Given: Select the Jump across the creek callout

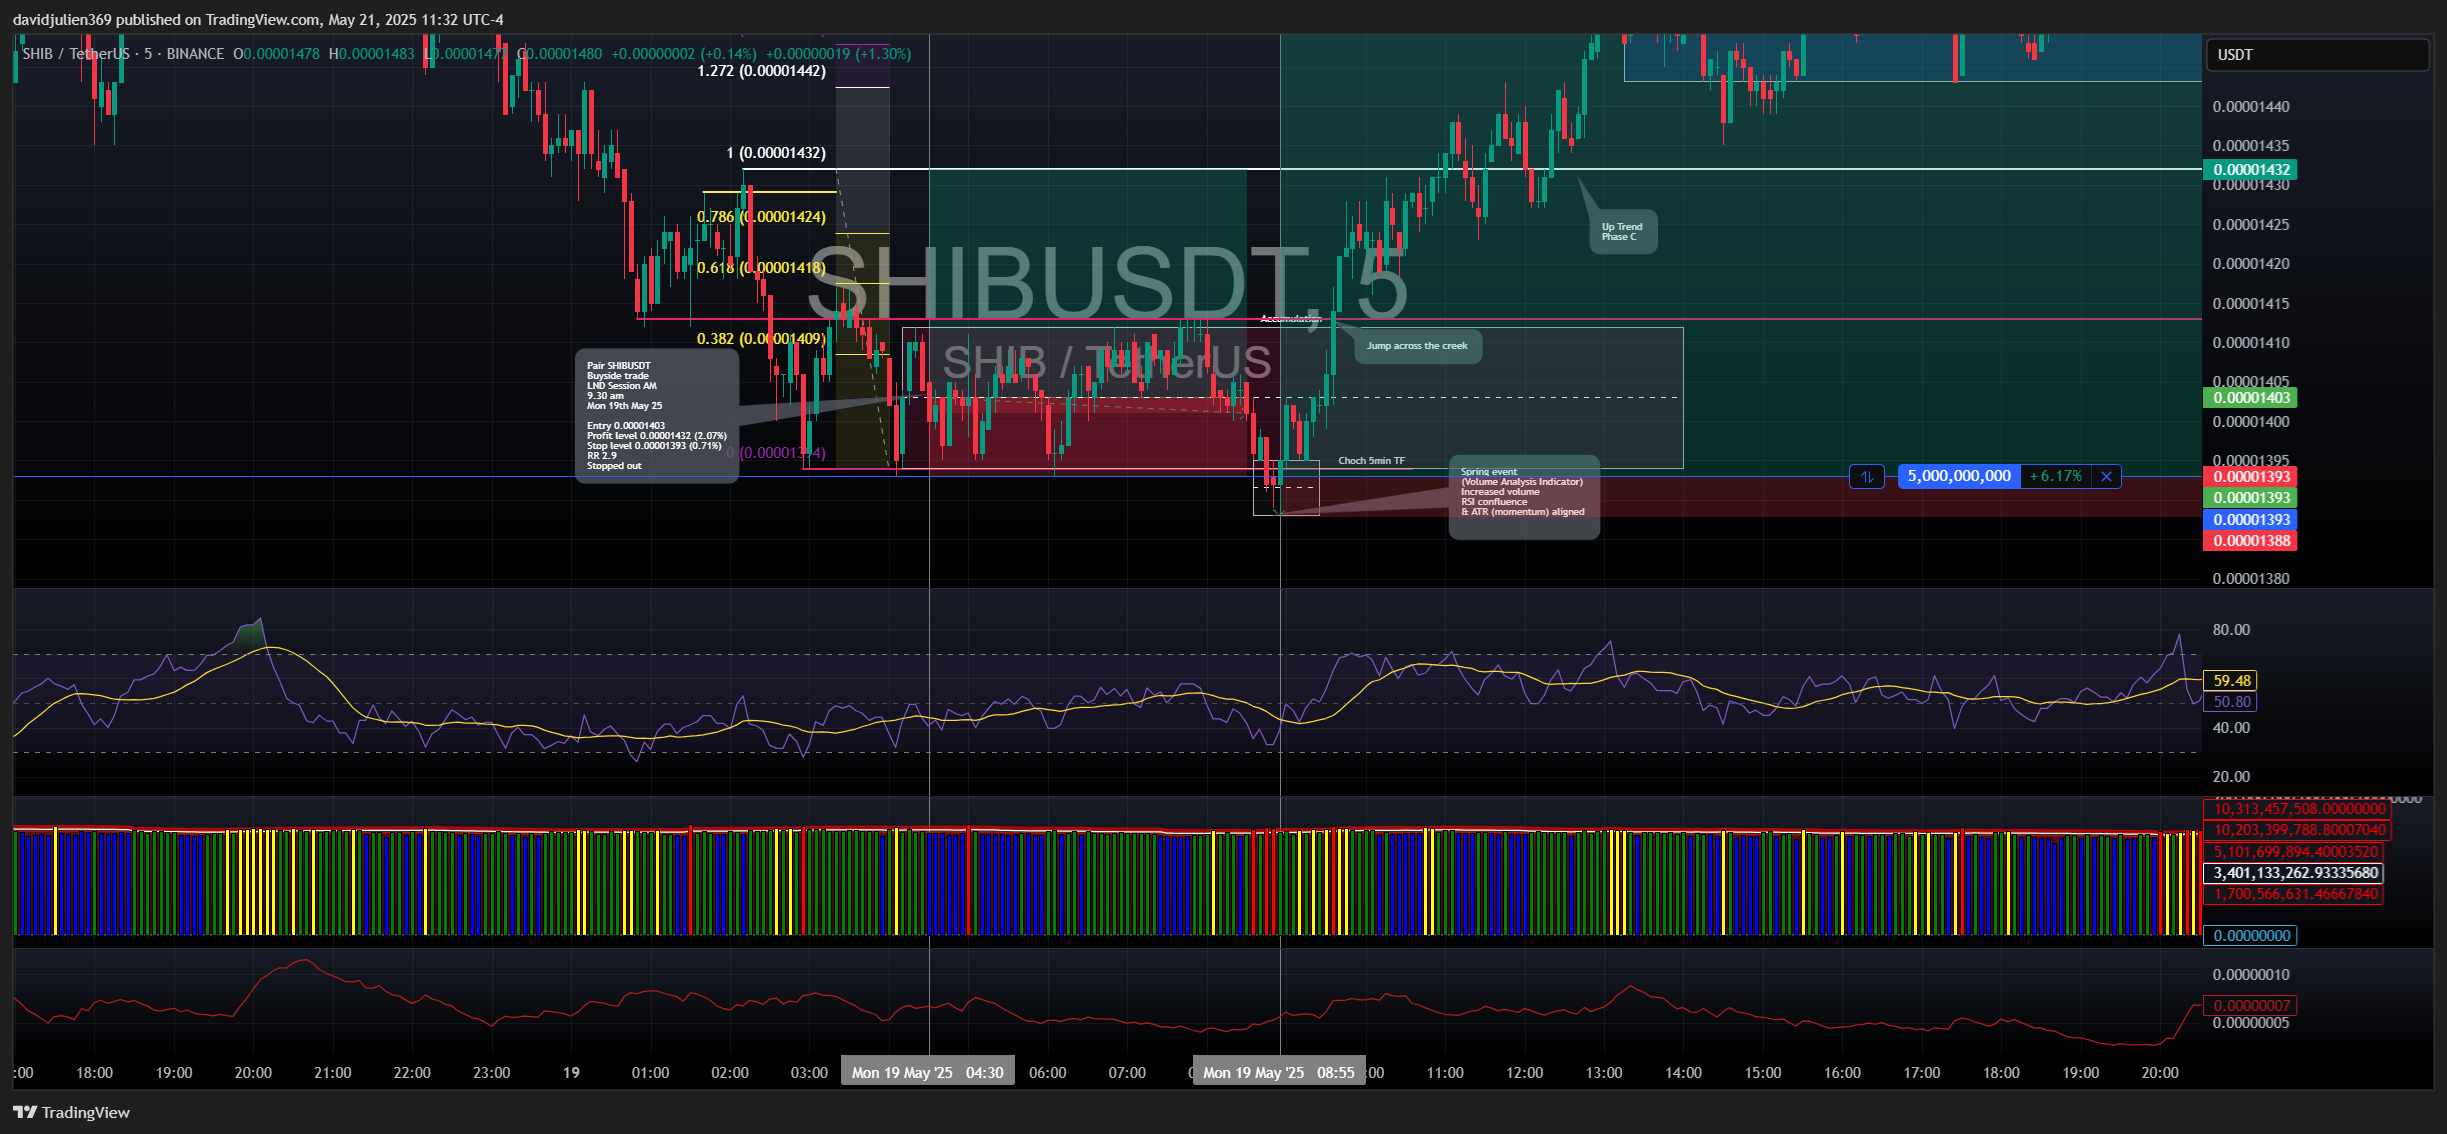Looking at the screenshot, I should pyautogui.click(x=1417, y=346).
